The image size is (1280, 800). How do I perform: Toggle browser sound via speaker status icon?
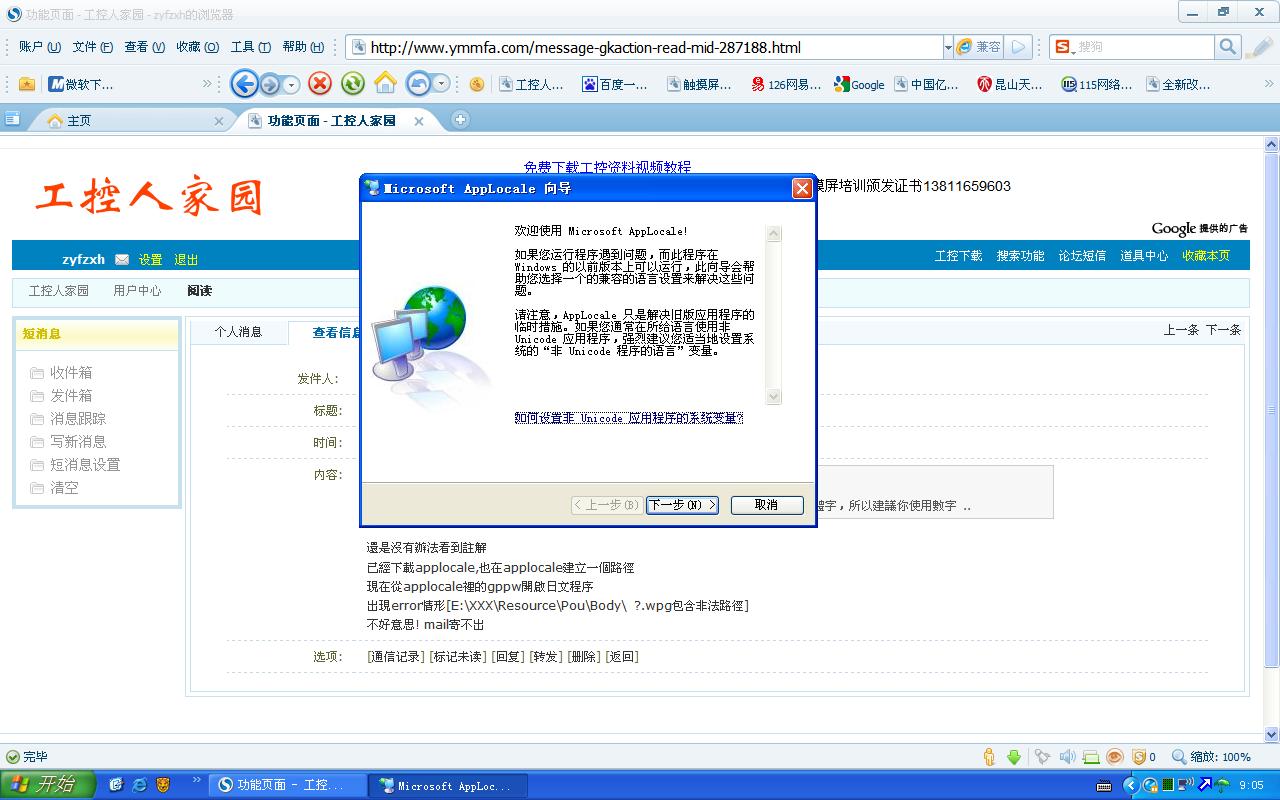pyautogui.click(x=1067, y=757)
